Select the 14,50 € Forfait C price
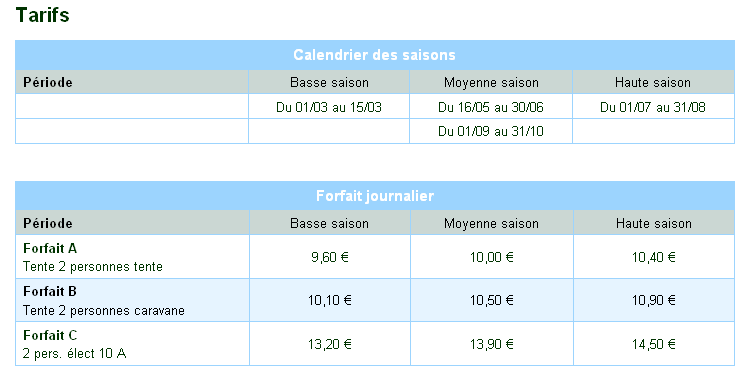 click(653, 344)
